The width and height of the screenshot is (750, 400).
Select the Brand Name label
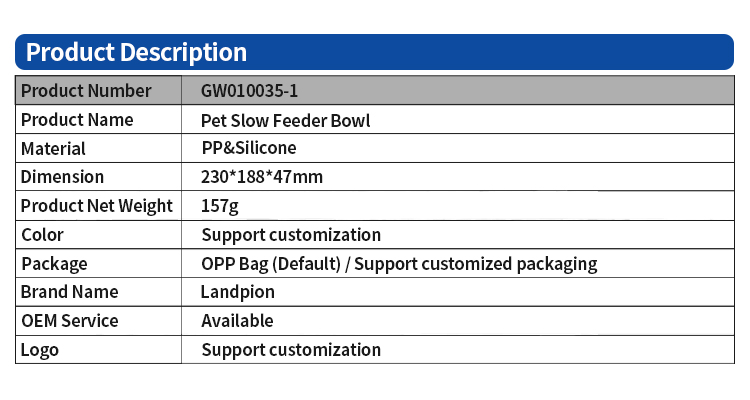pyautogui.click(x=70, y=292)
